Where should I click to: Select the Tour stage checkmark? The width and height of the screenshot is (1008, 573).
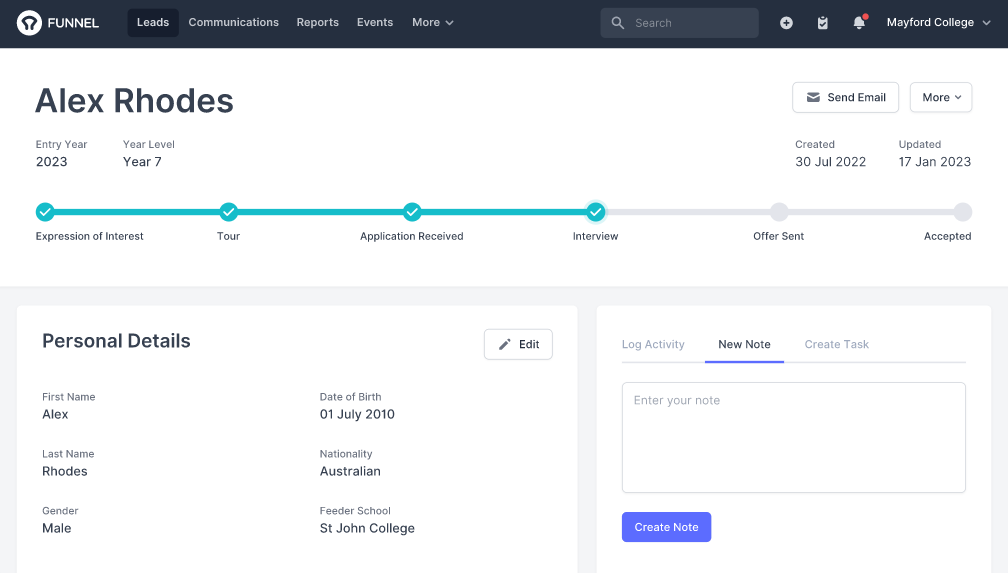[x=228, y=212]
